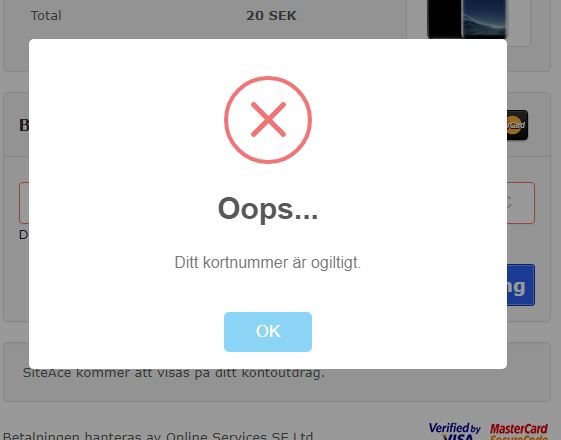Screen dimensions: 561x440
Task: Click the "D" text below card field
Action: tap(24, 235)
